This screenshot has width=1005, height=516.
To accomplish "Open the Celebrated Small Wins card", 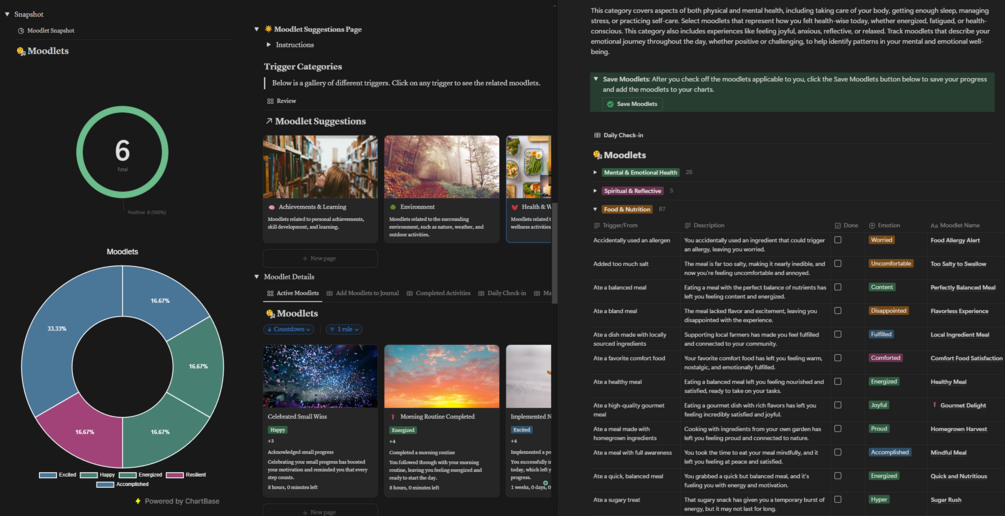I will pyautogui.click(x=320, y=420).
